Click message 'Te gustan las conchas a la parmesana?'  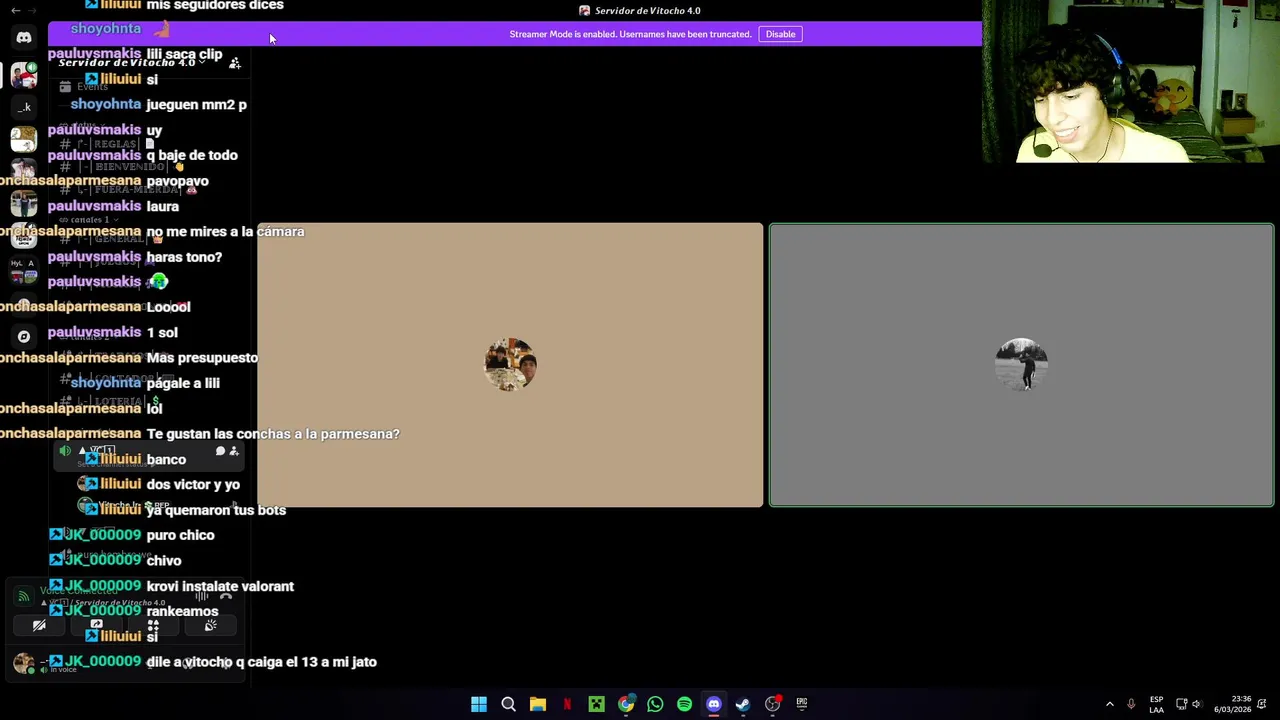(273, 434)
